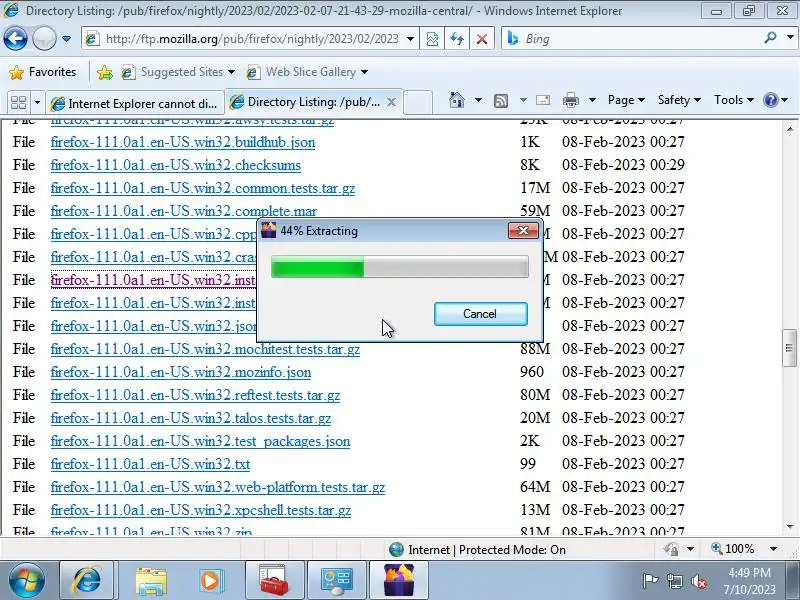Launch Windows Media Player taskbar icon
The height and width of the screenshot is (600, 800).
[x=210, y=581]
